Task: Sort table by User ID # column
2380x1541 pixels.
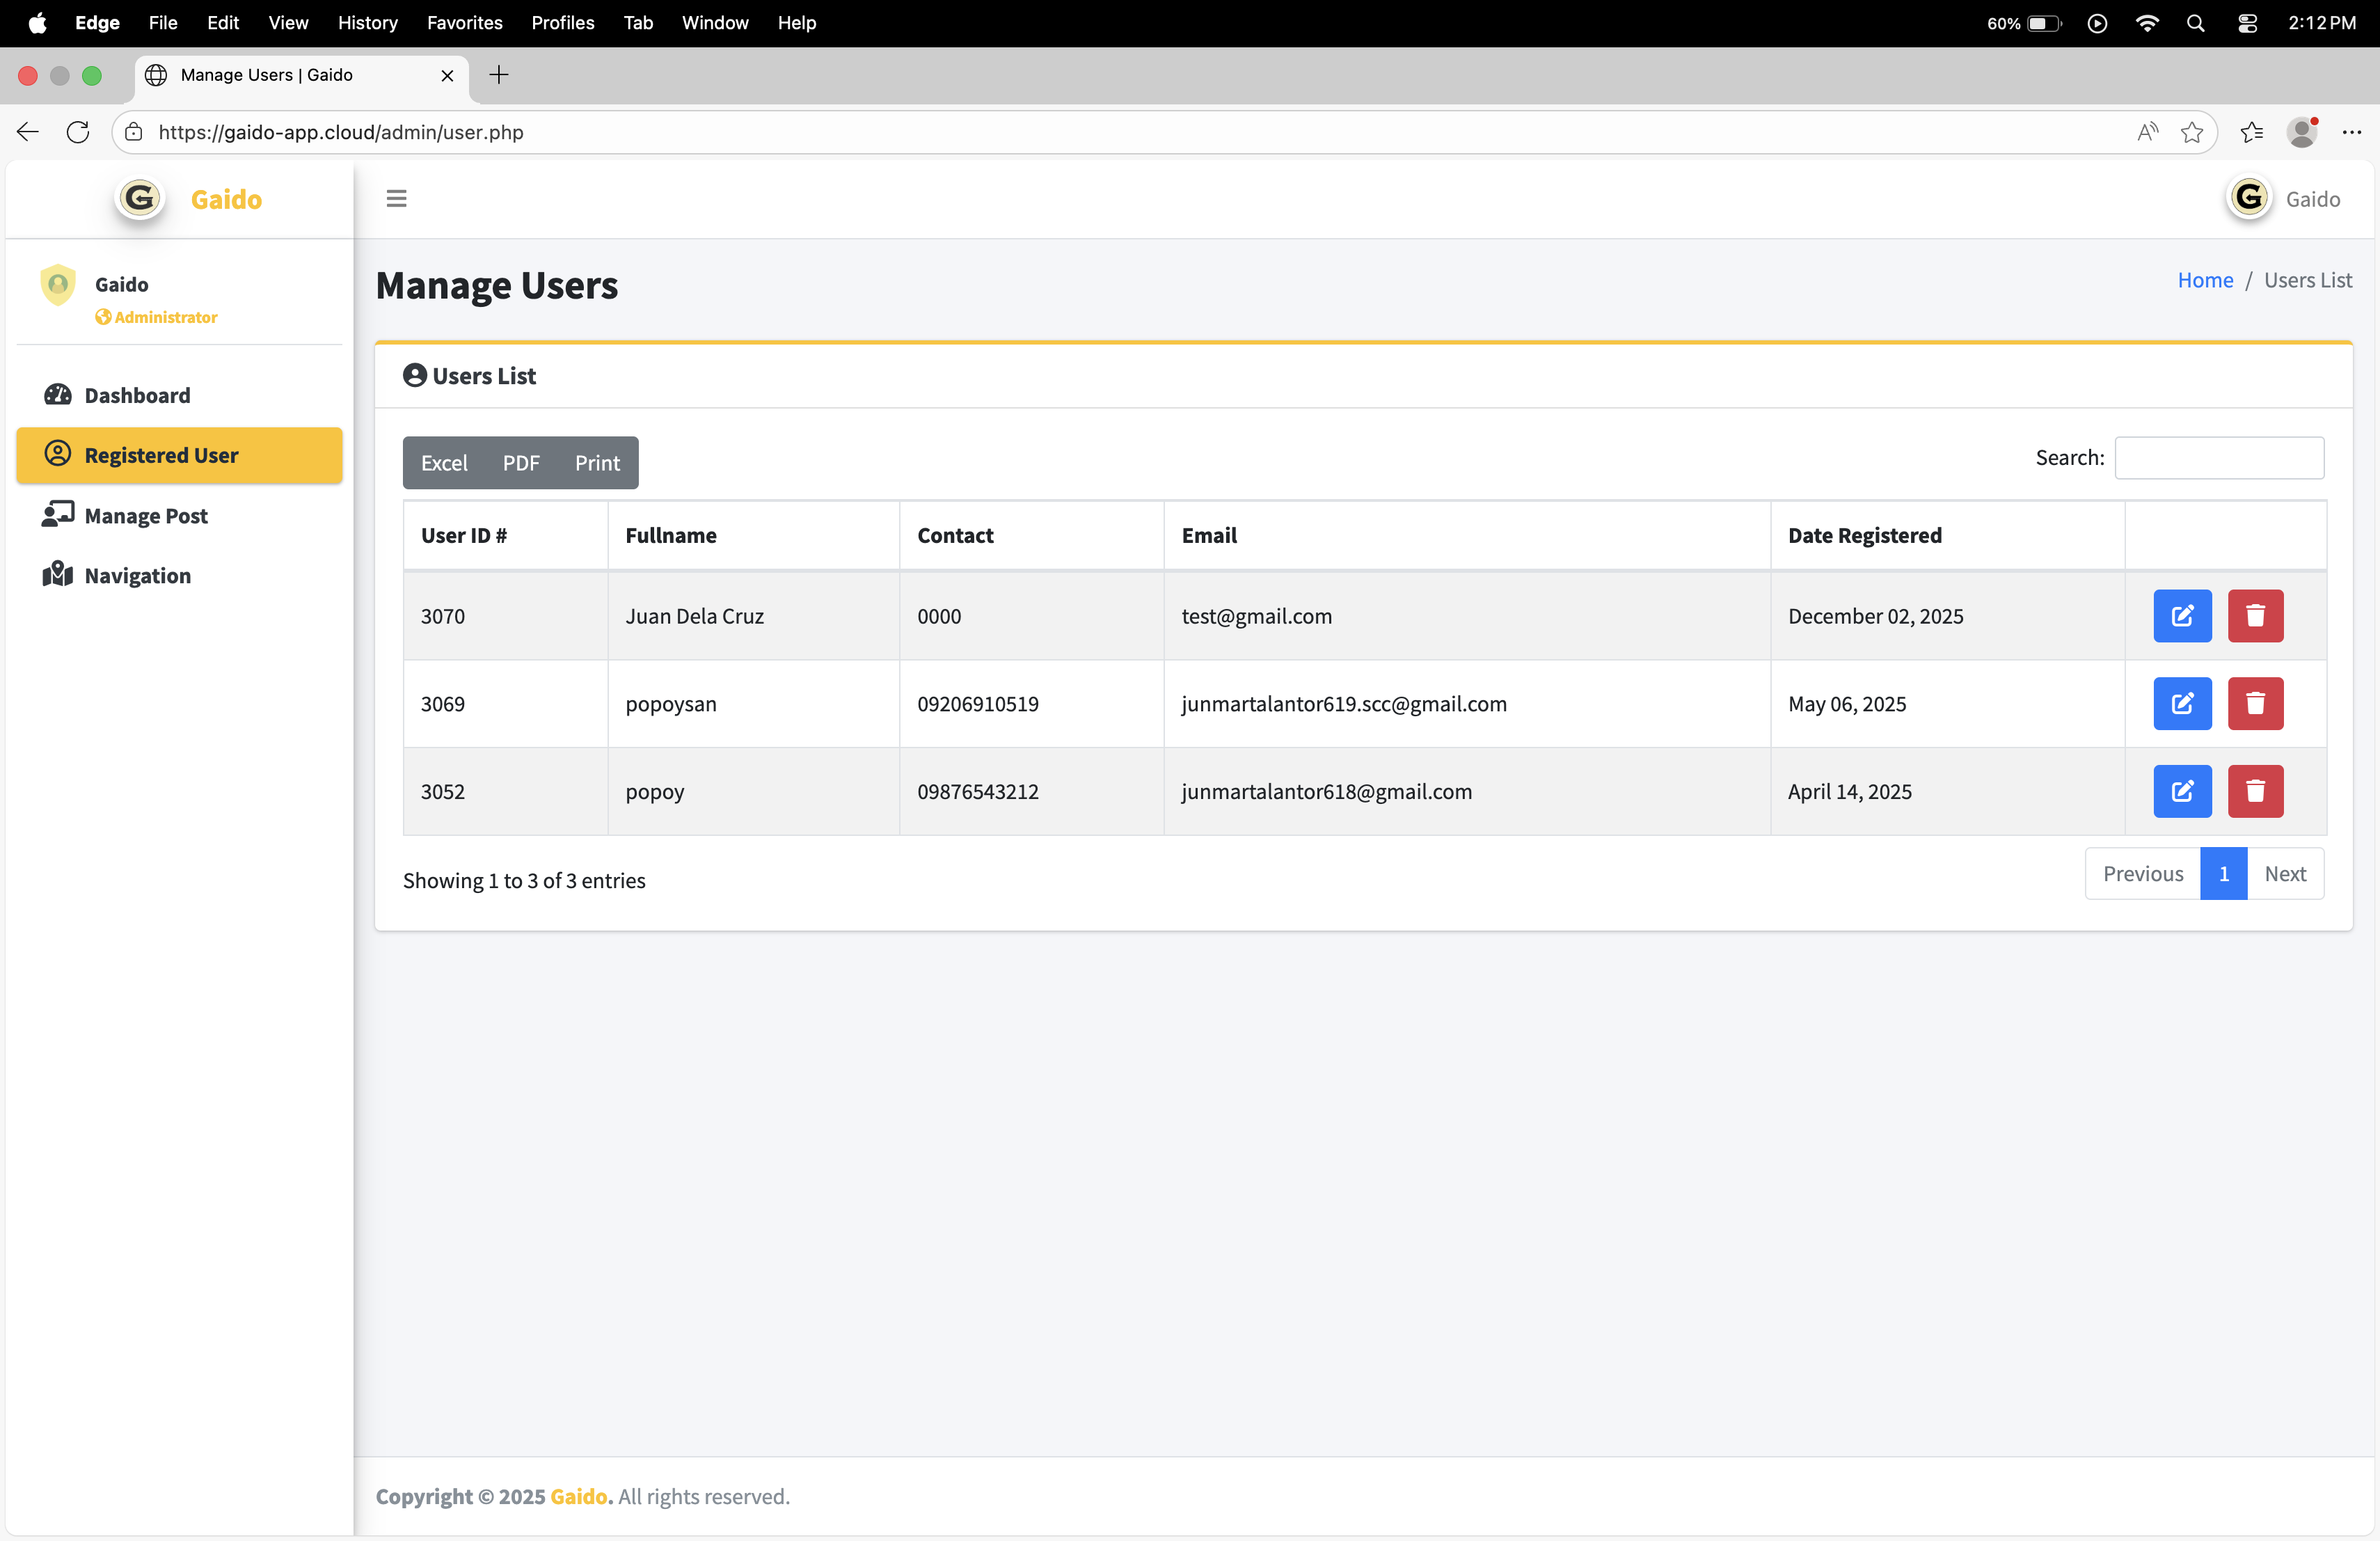Action: pos(464,535)
